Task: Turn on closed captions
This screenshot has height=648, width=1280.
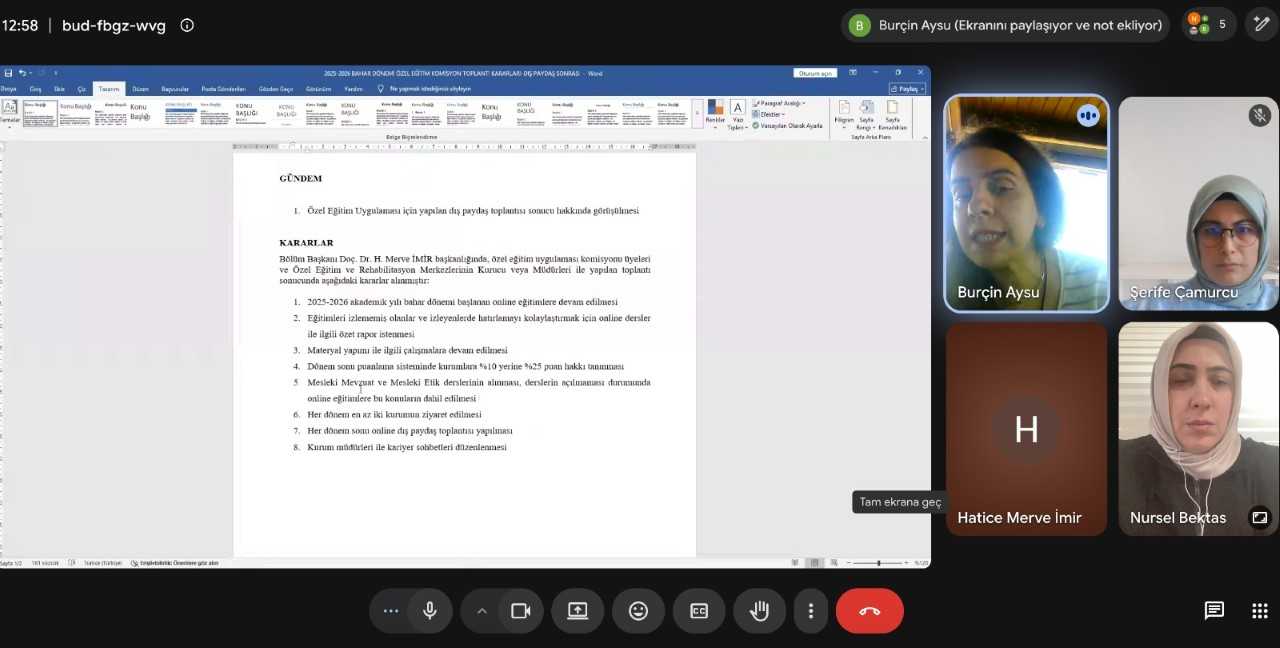Action: 699,611
